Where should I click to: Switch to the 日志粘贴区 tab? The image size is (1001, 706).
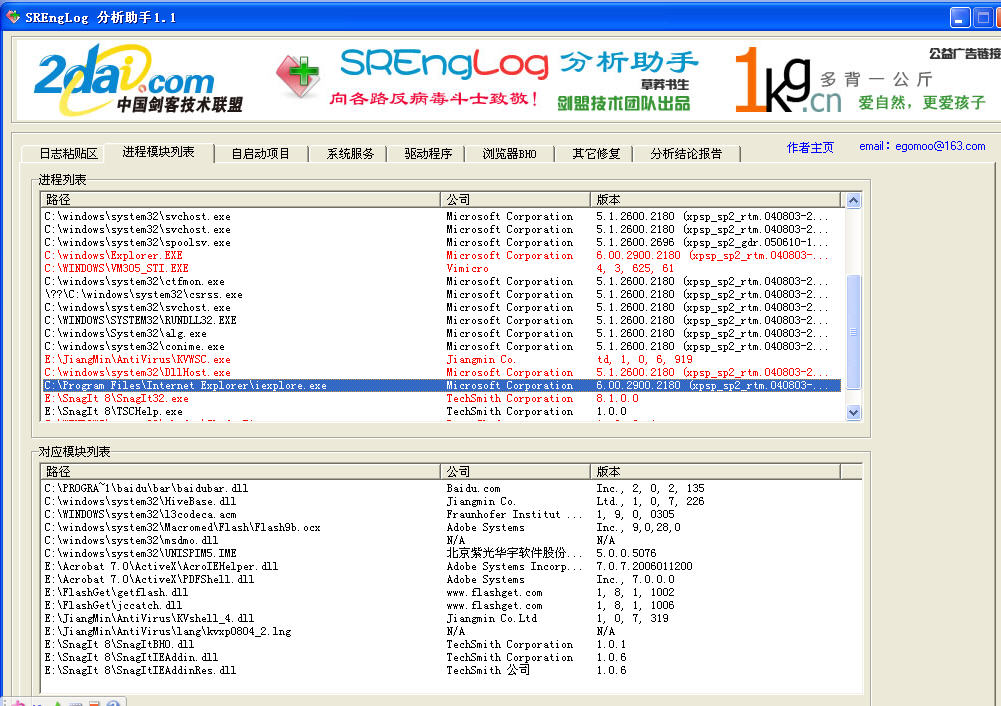tap(68, 154)
